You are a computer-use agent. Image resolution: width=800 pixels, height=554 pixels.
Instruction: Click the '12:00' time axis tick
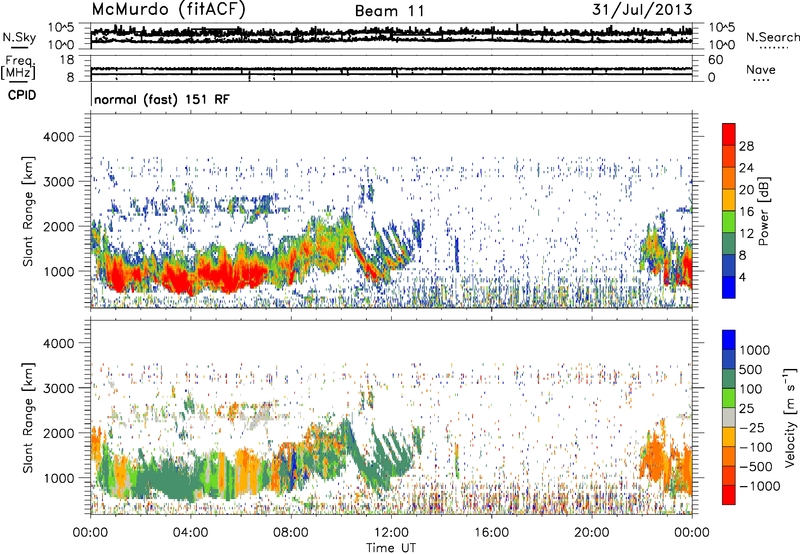click(391, 533)
